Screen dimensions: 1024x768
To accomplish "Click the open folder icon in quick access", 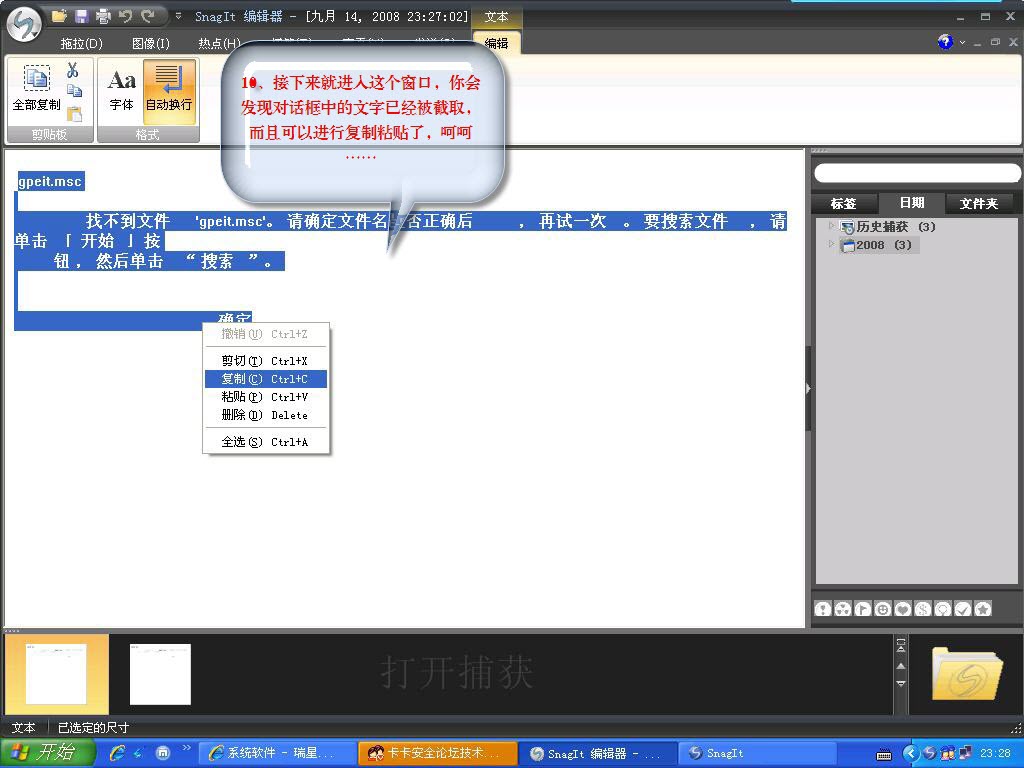I will pos(59,16).
